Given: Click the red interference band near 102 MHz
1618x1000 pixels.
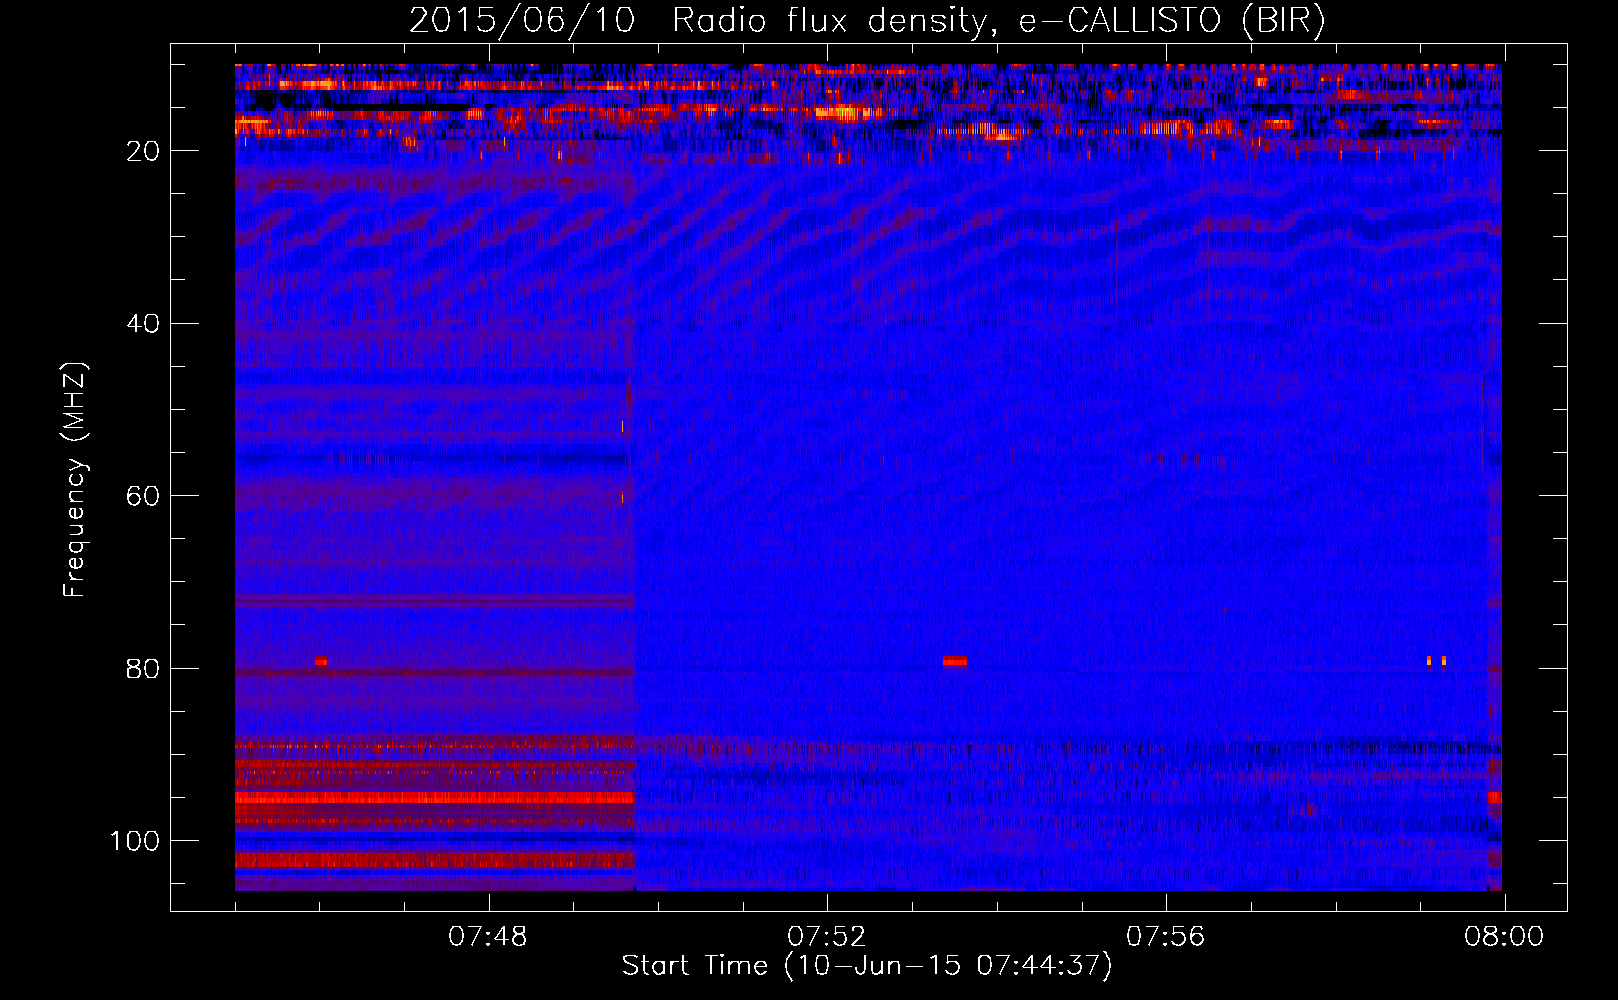Looking at the screenshot, I should [435, 860].
